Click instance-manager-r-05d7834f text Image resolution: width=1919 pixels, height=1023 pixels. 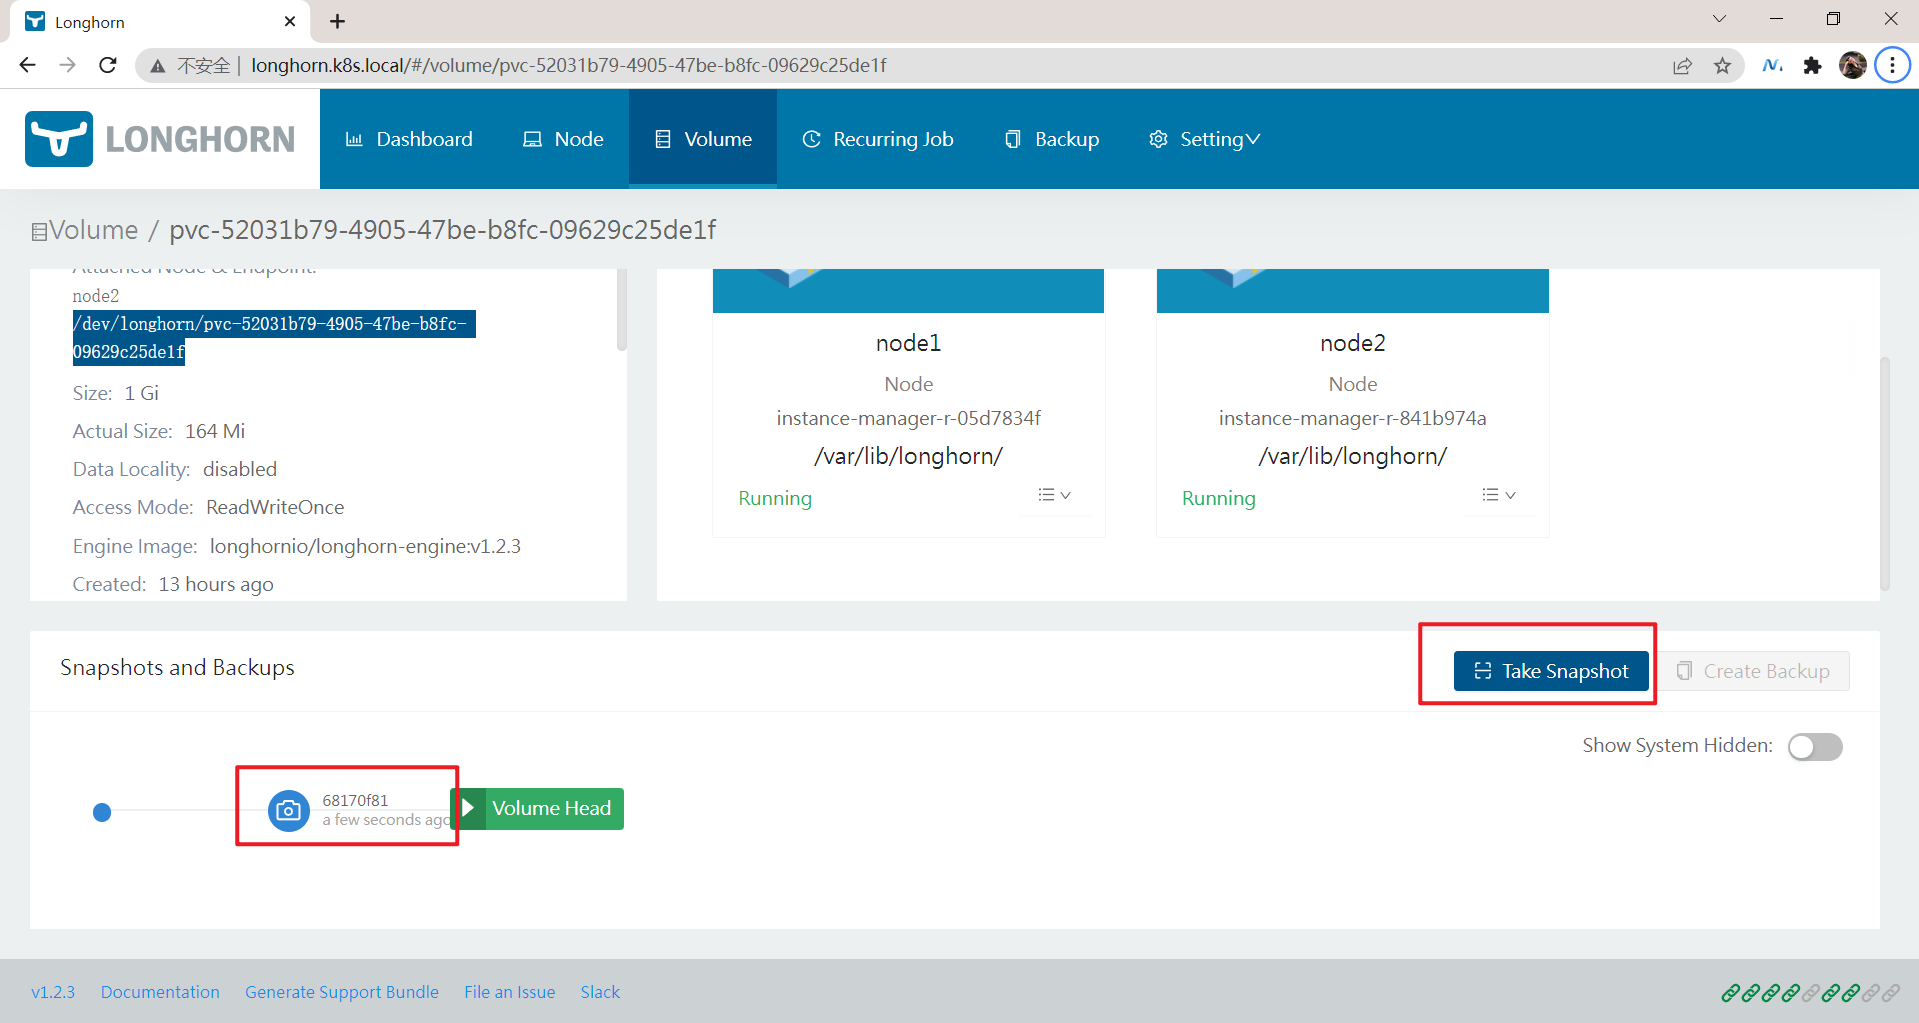pos(908,418)
